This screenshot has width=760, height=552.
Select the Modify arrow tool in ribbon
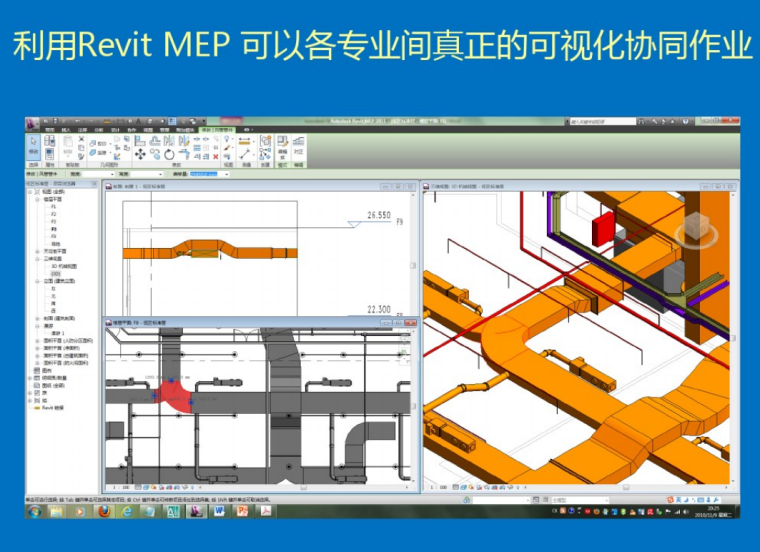tap(34, 147)
